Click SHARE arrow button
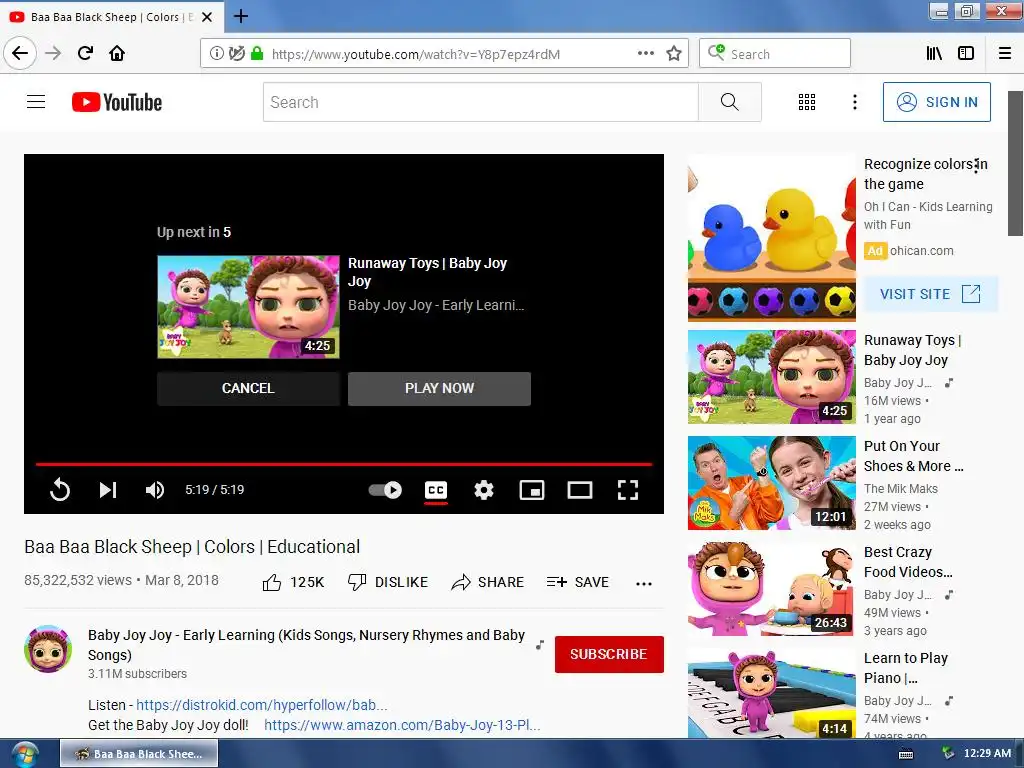 (x=487, y=582)
